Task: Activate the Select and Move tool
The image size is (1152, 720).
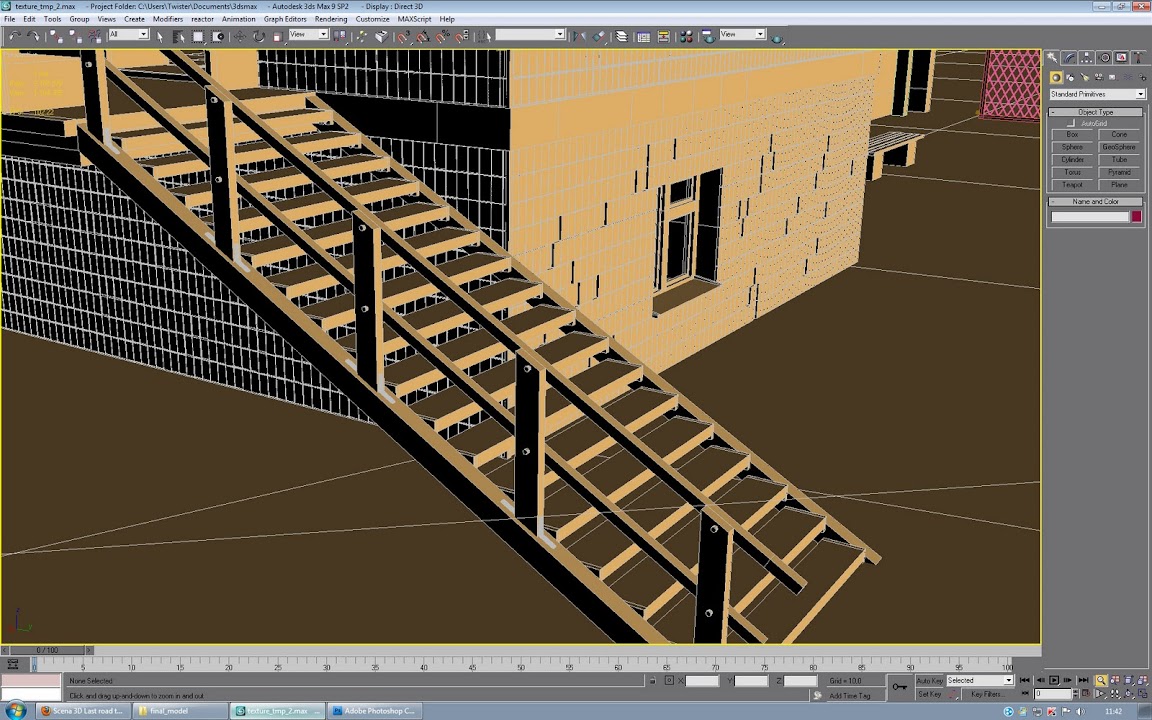Action: pos(240,36)
